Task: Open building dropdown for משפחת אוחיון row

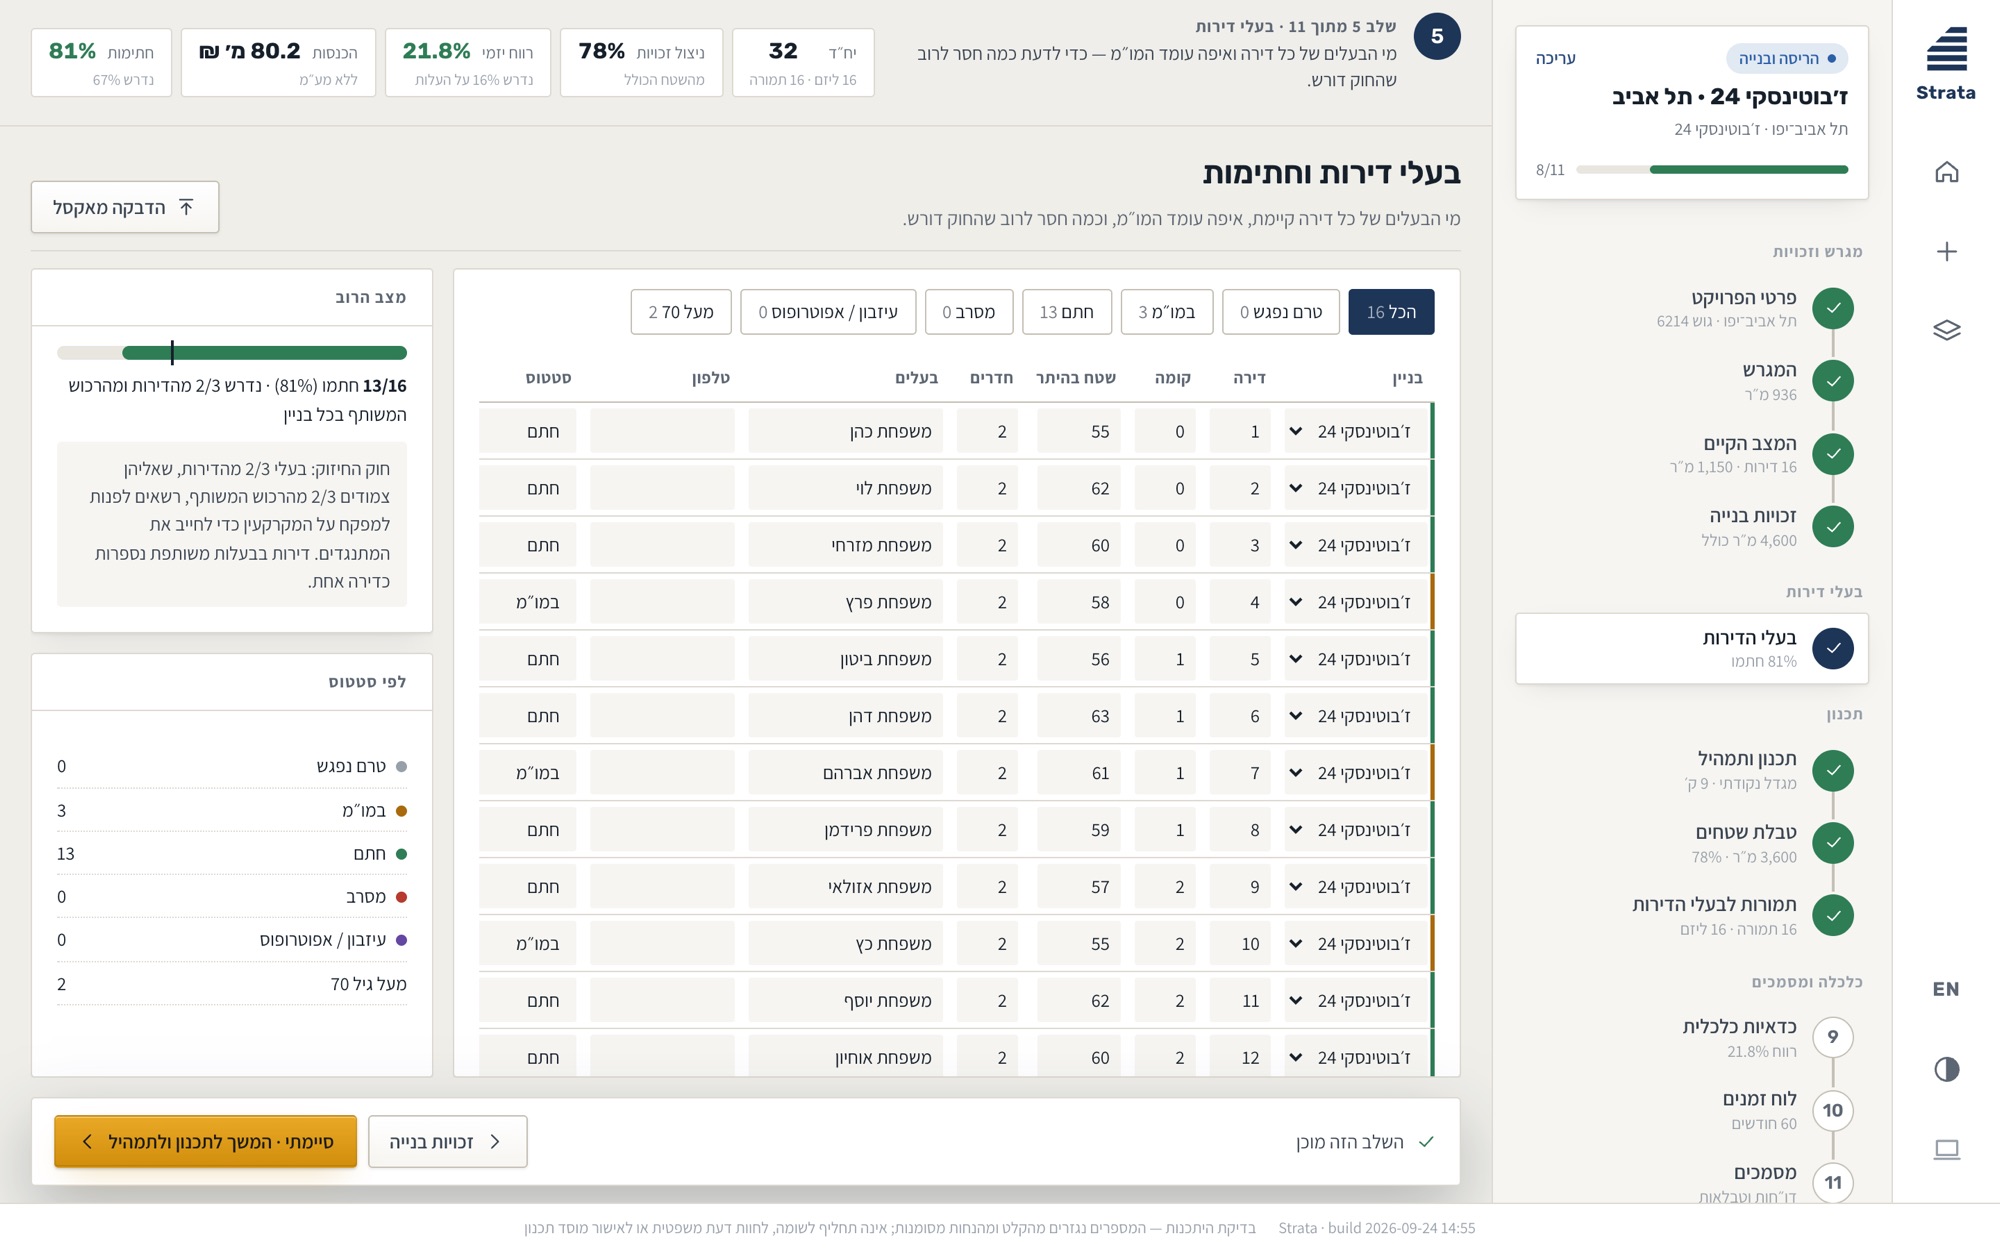Action: click(1356, 1056)
